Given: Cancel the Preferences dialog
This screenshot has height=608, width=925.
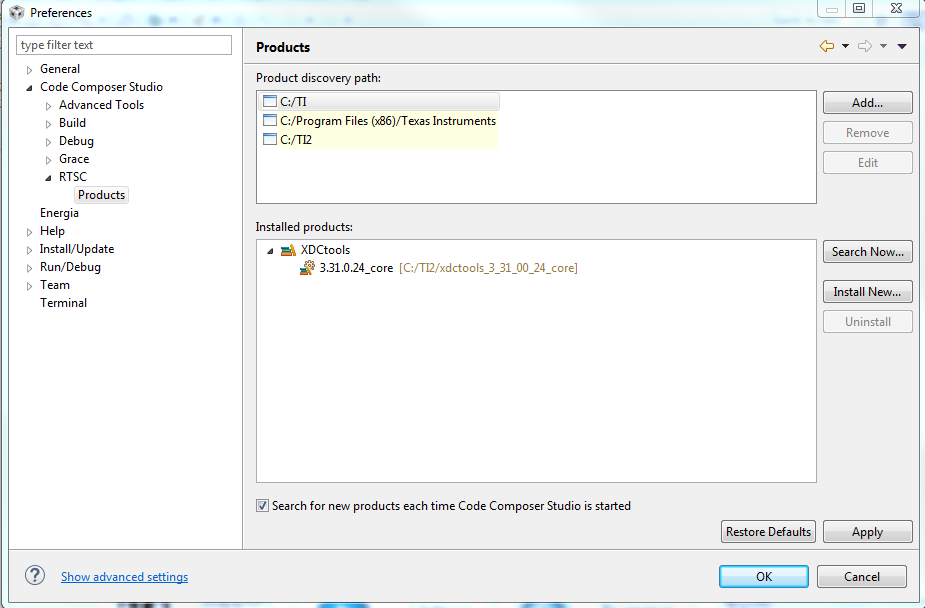Looking at the screenshot, I should coord(862,576).
